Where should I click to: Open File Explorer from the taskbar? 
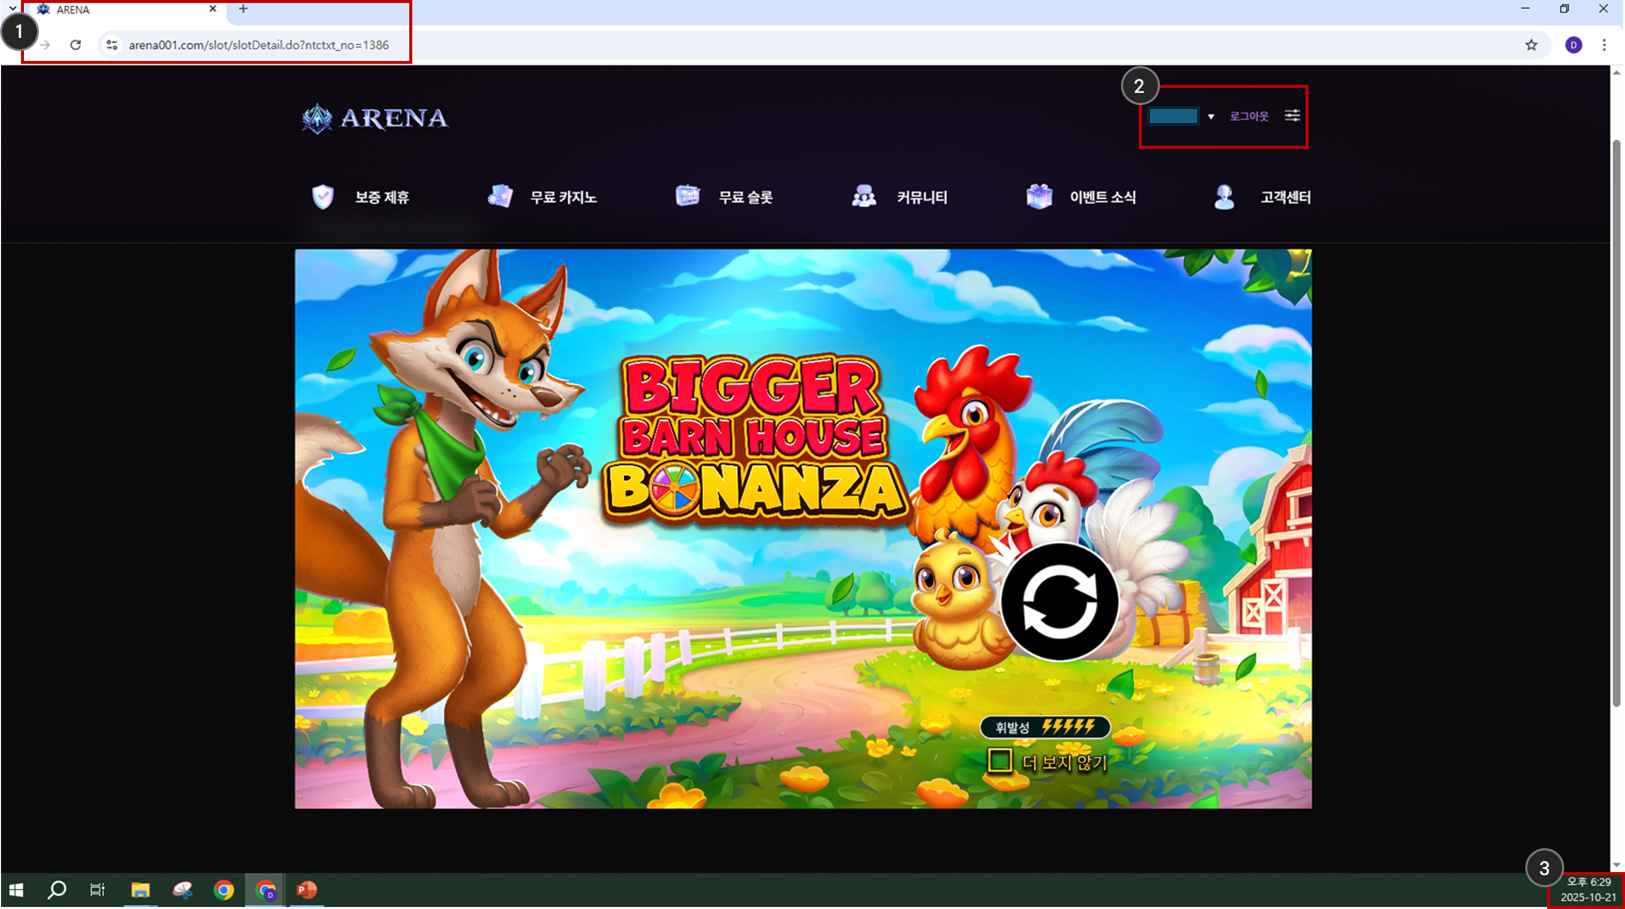[140, 890]
